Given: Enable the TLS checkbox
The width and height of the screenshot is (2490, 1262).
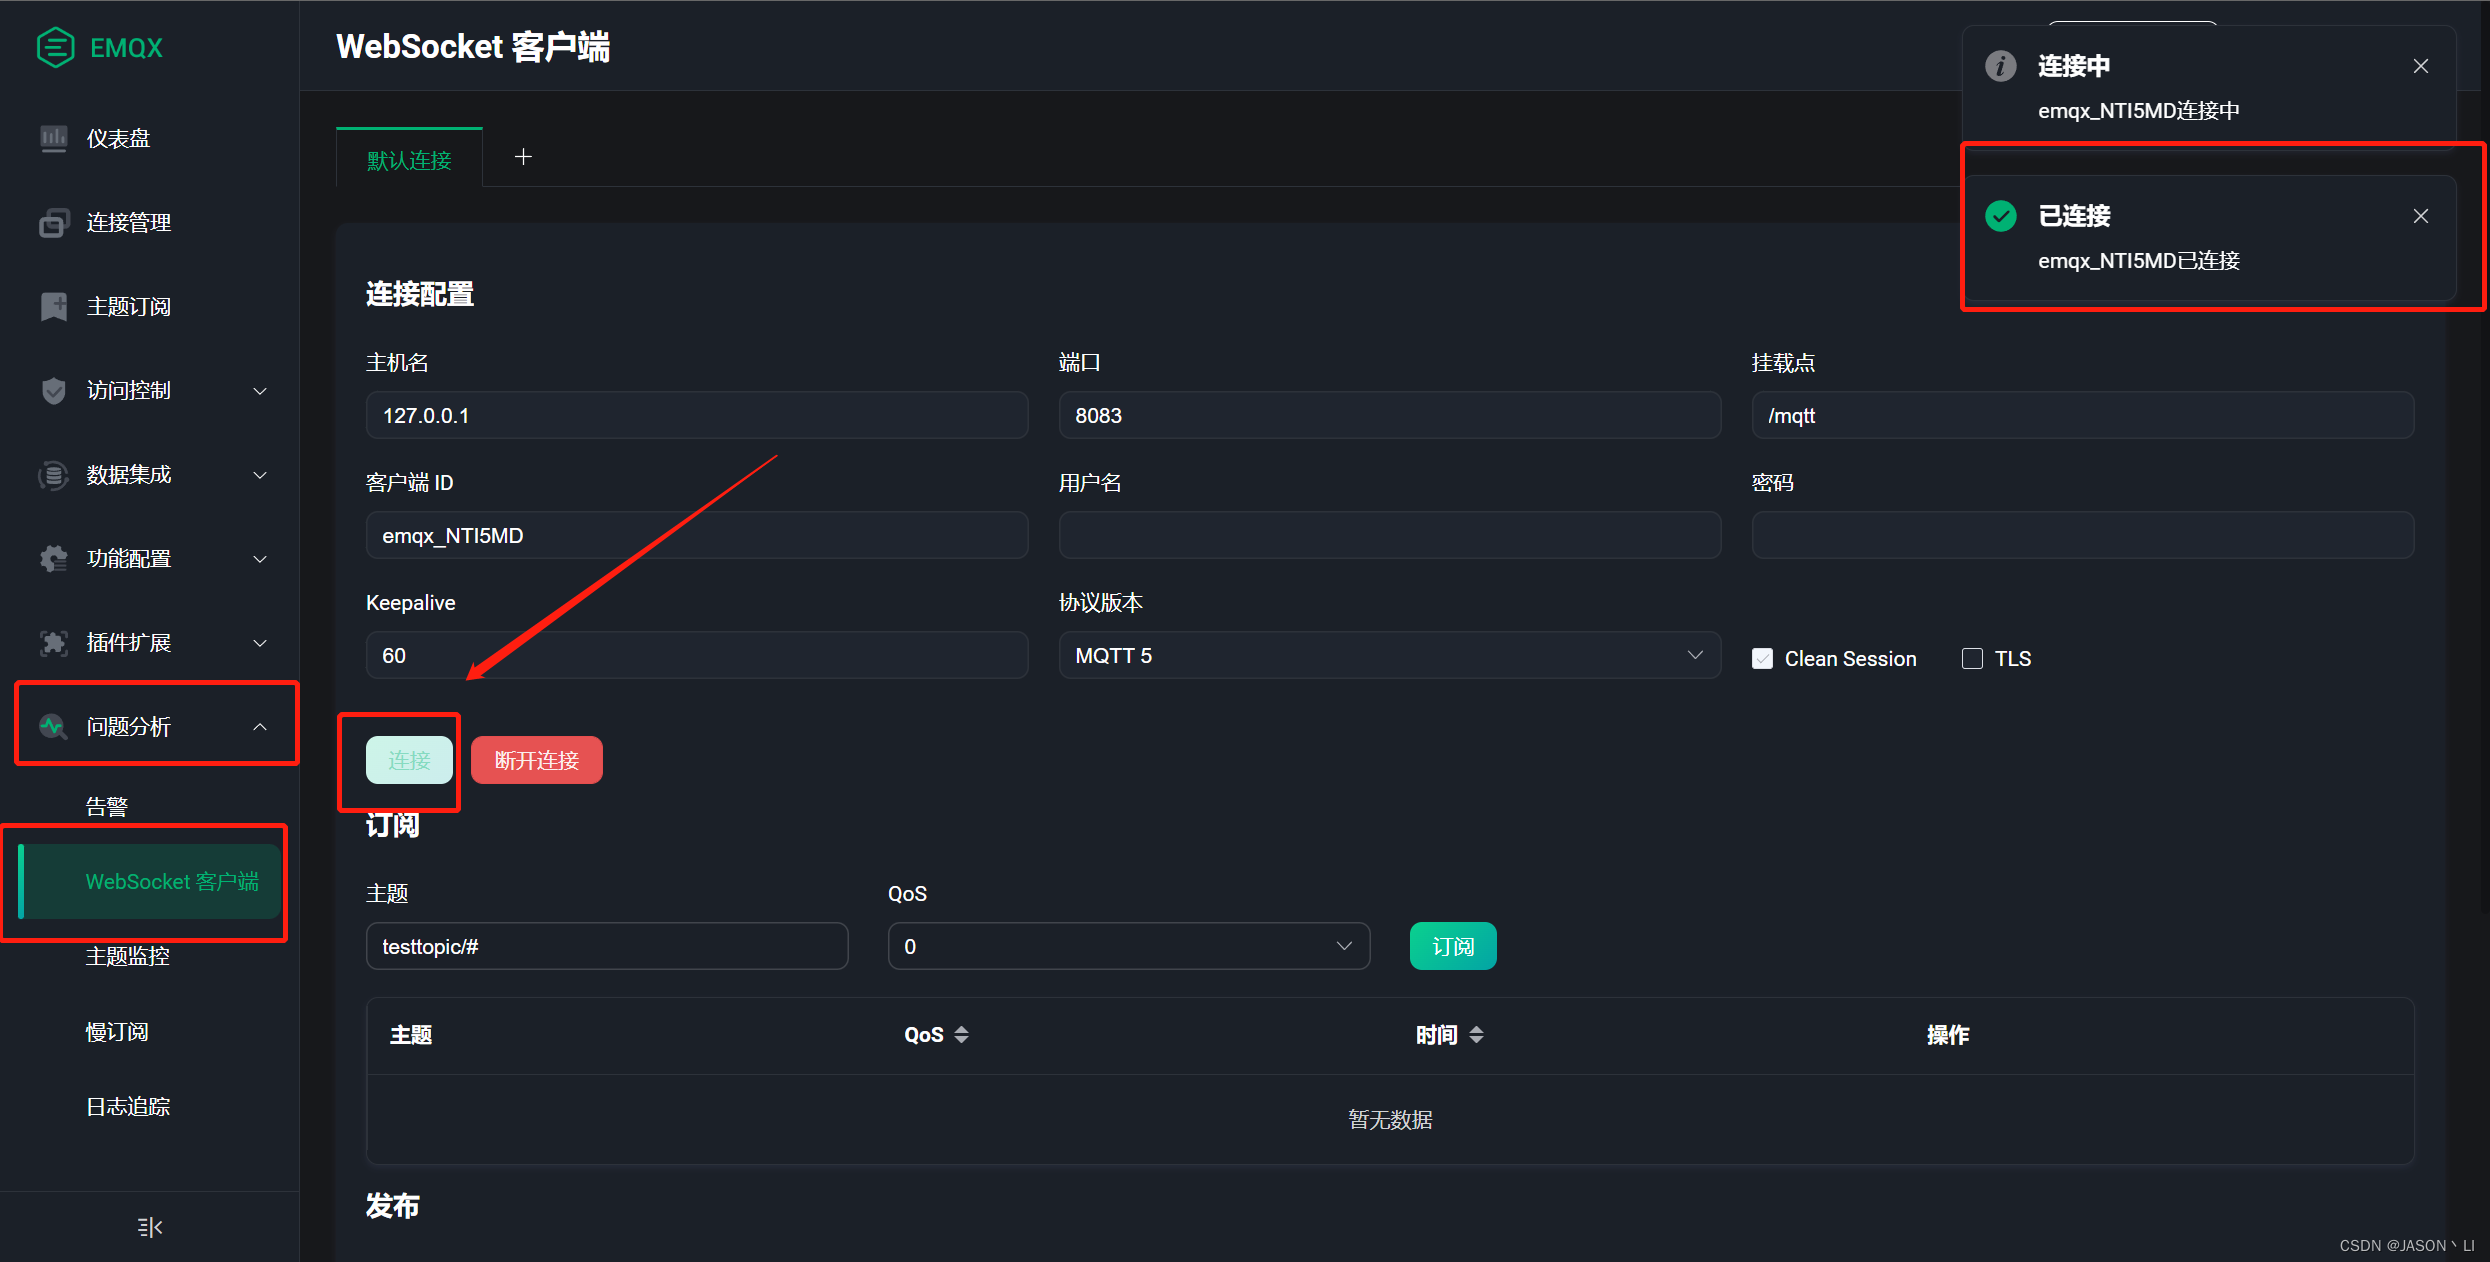Looking at the screenshot, I should pos(1971,658).
